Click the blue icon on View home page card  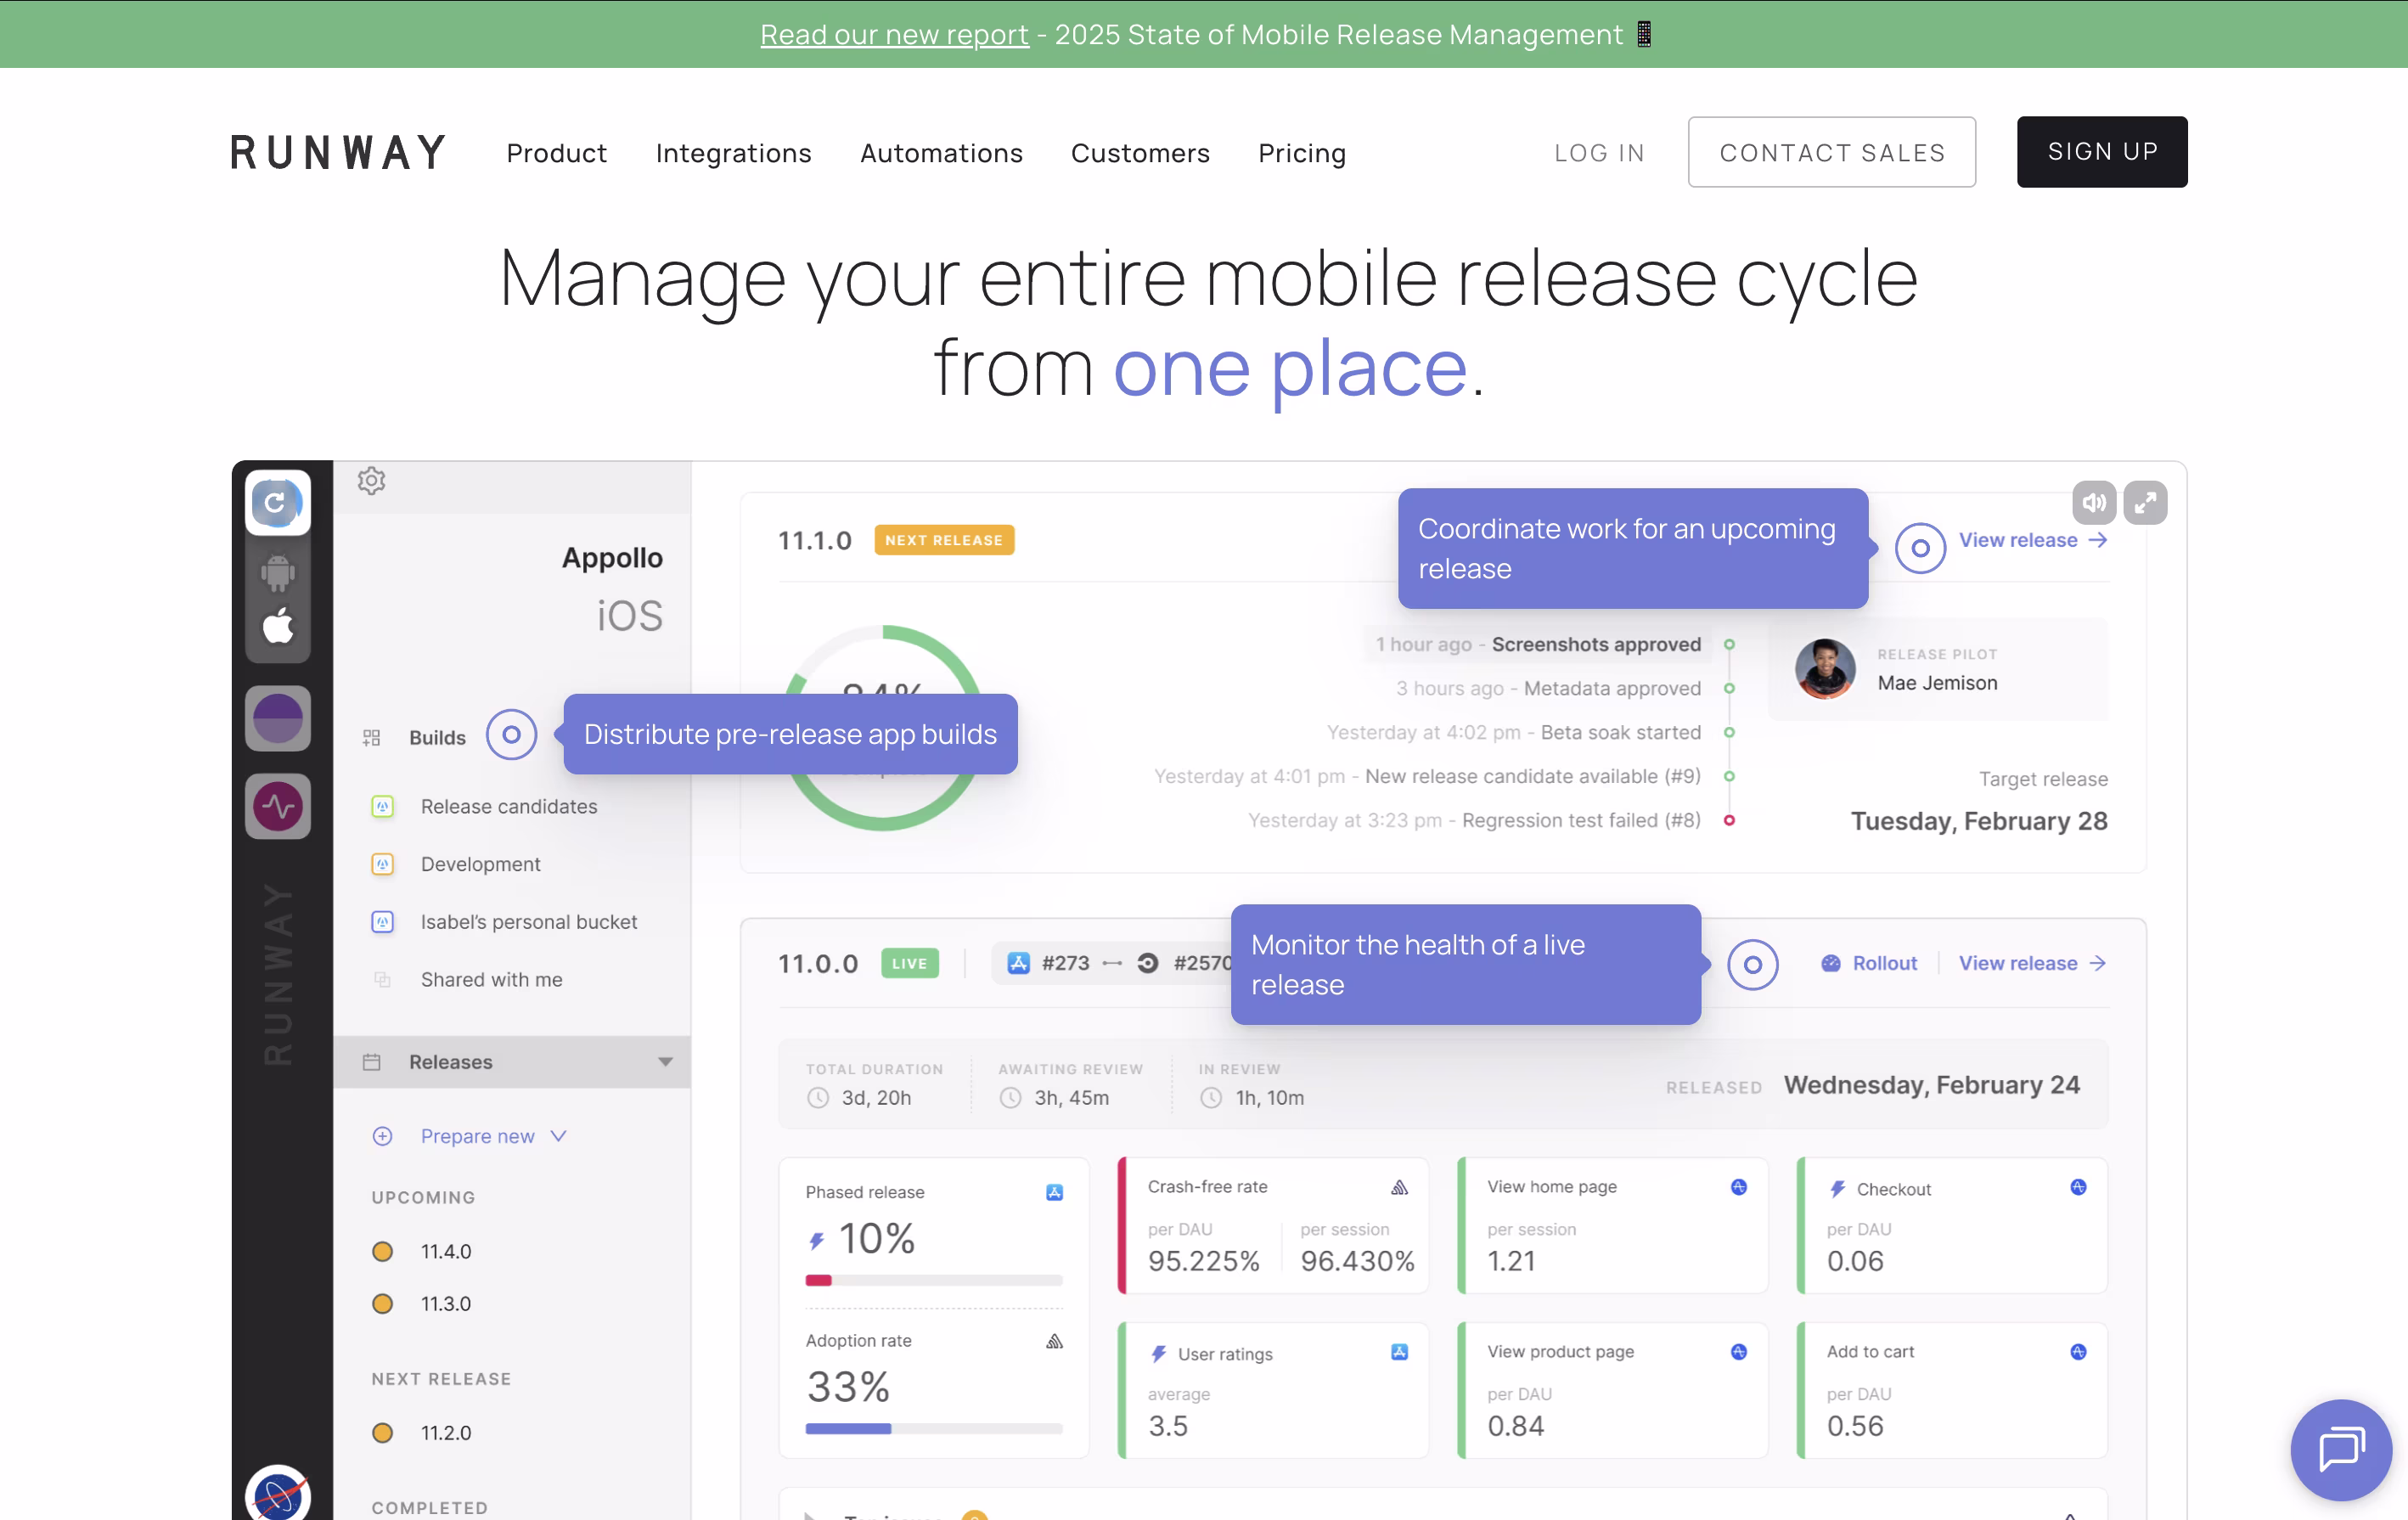tap(1739, 1187)
